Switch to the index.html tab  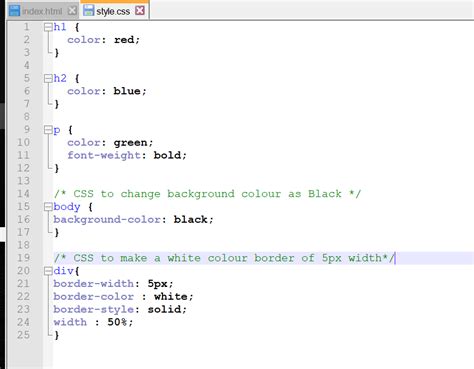[42, 11]
